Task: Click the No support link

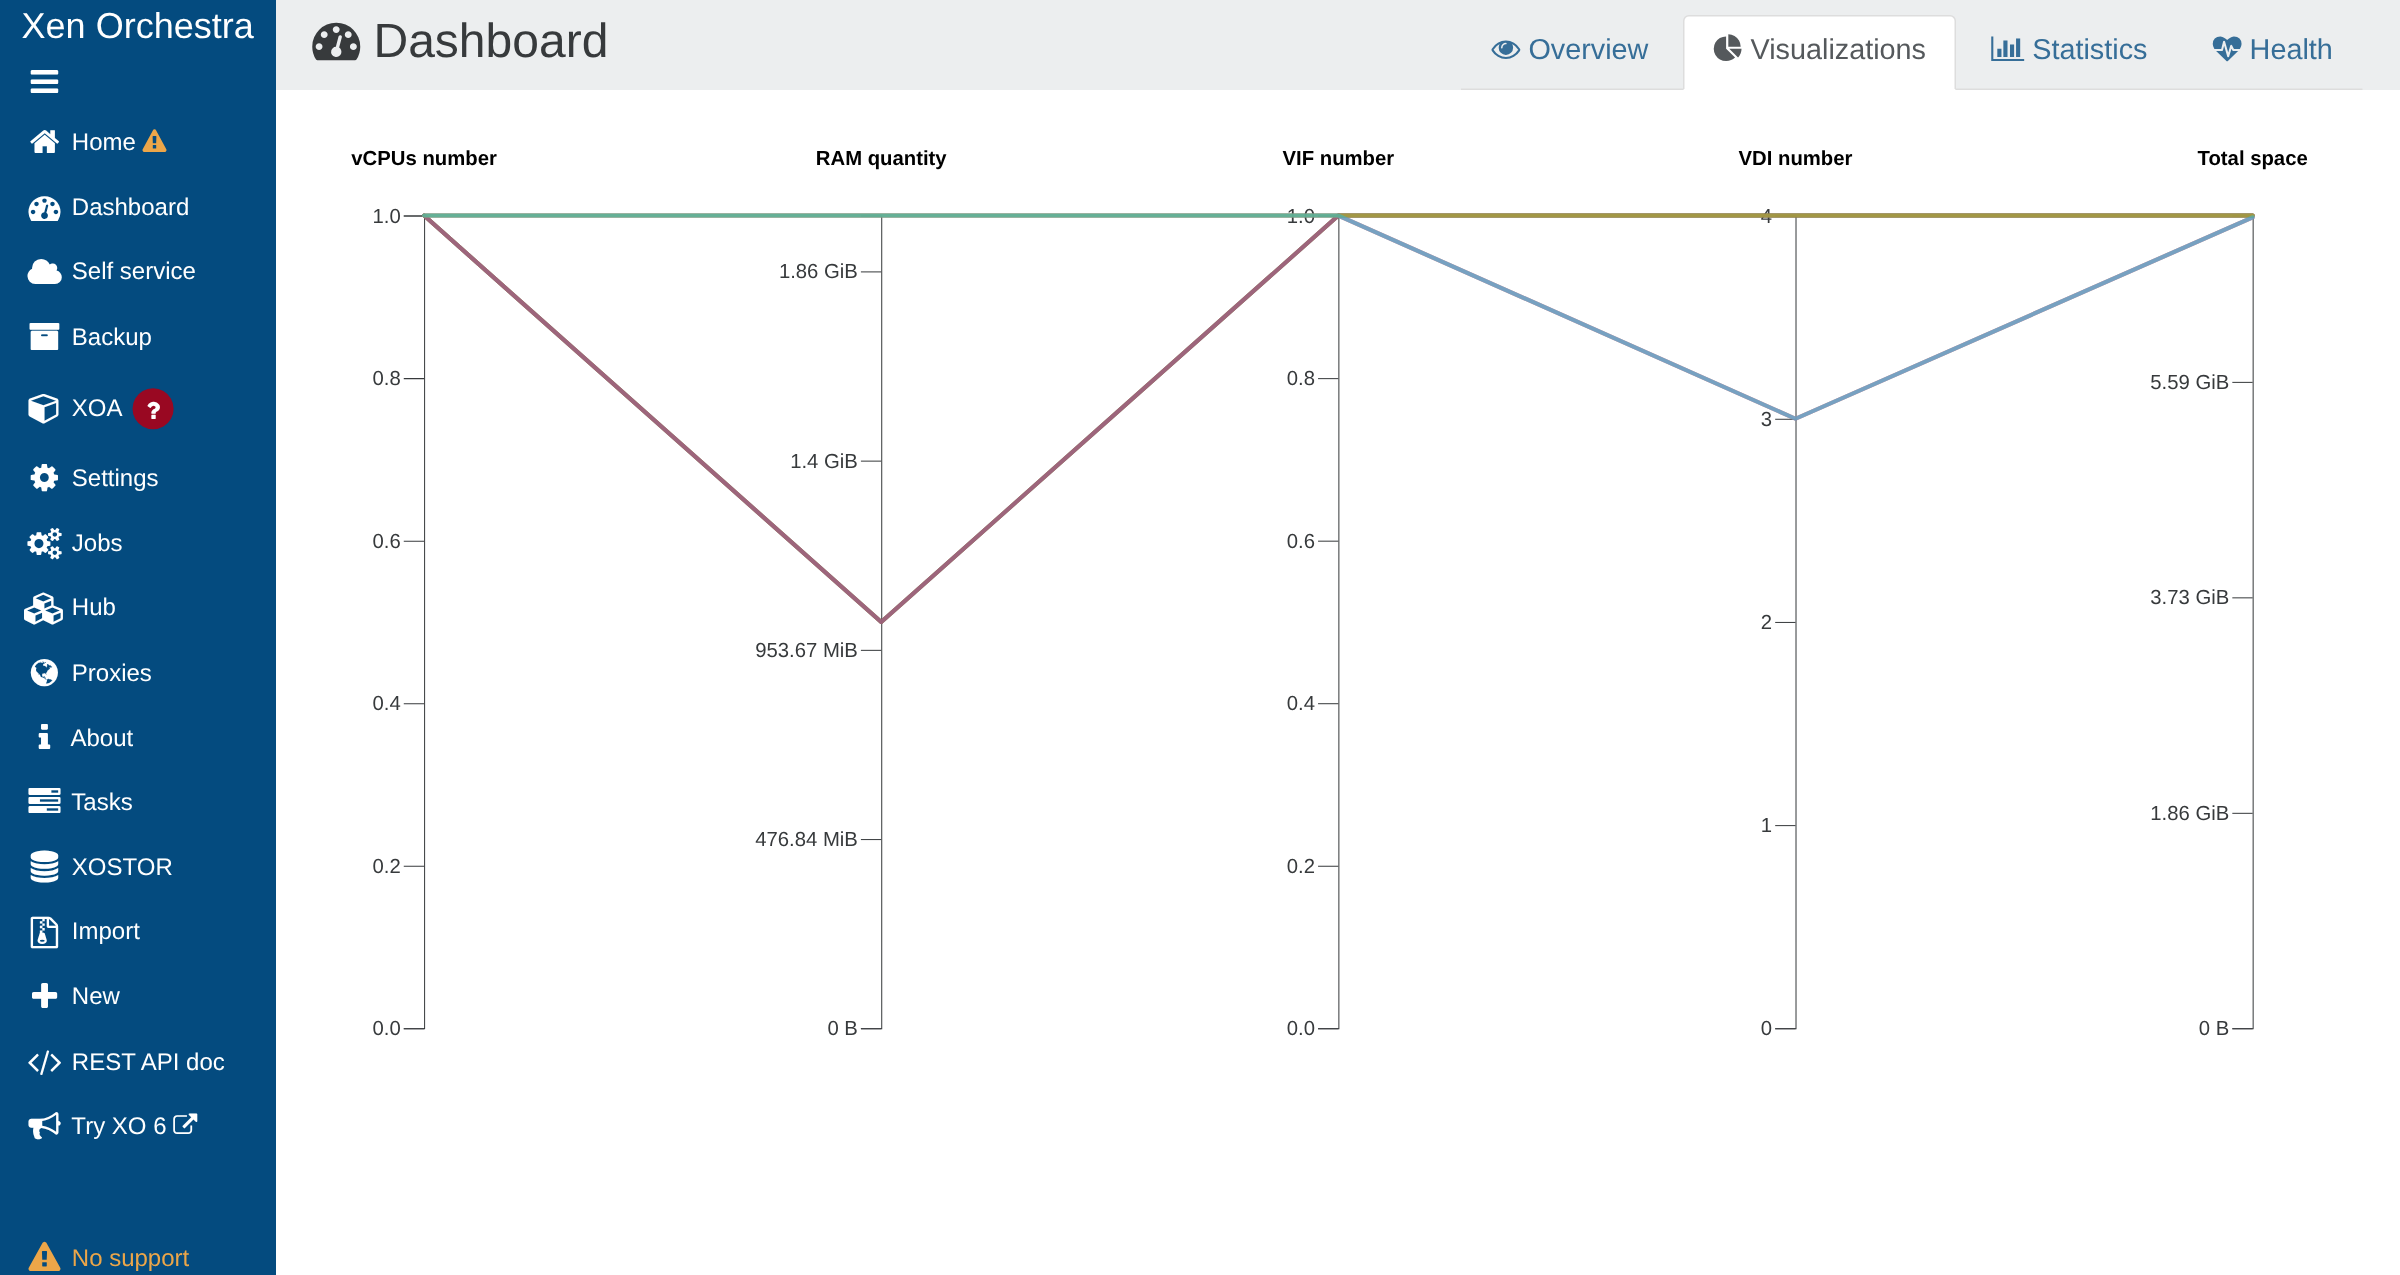Action: 130,1258
